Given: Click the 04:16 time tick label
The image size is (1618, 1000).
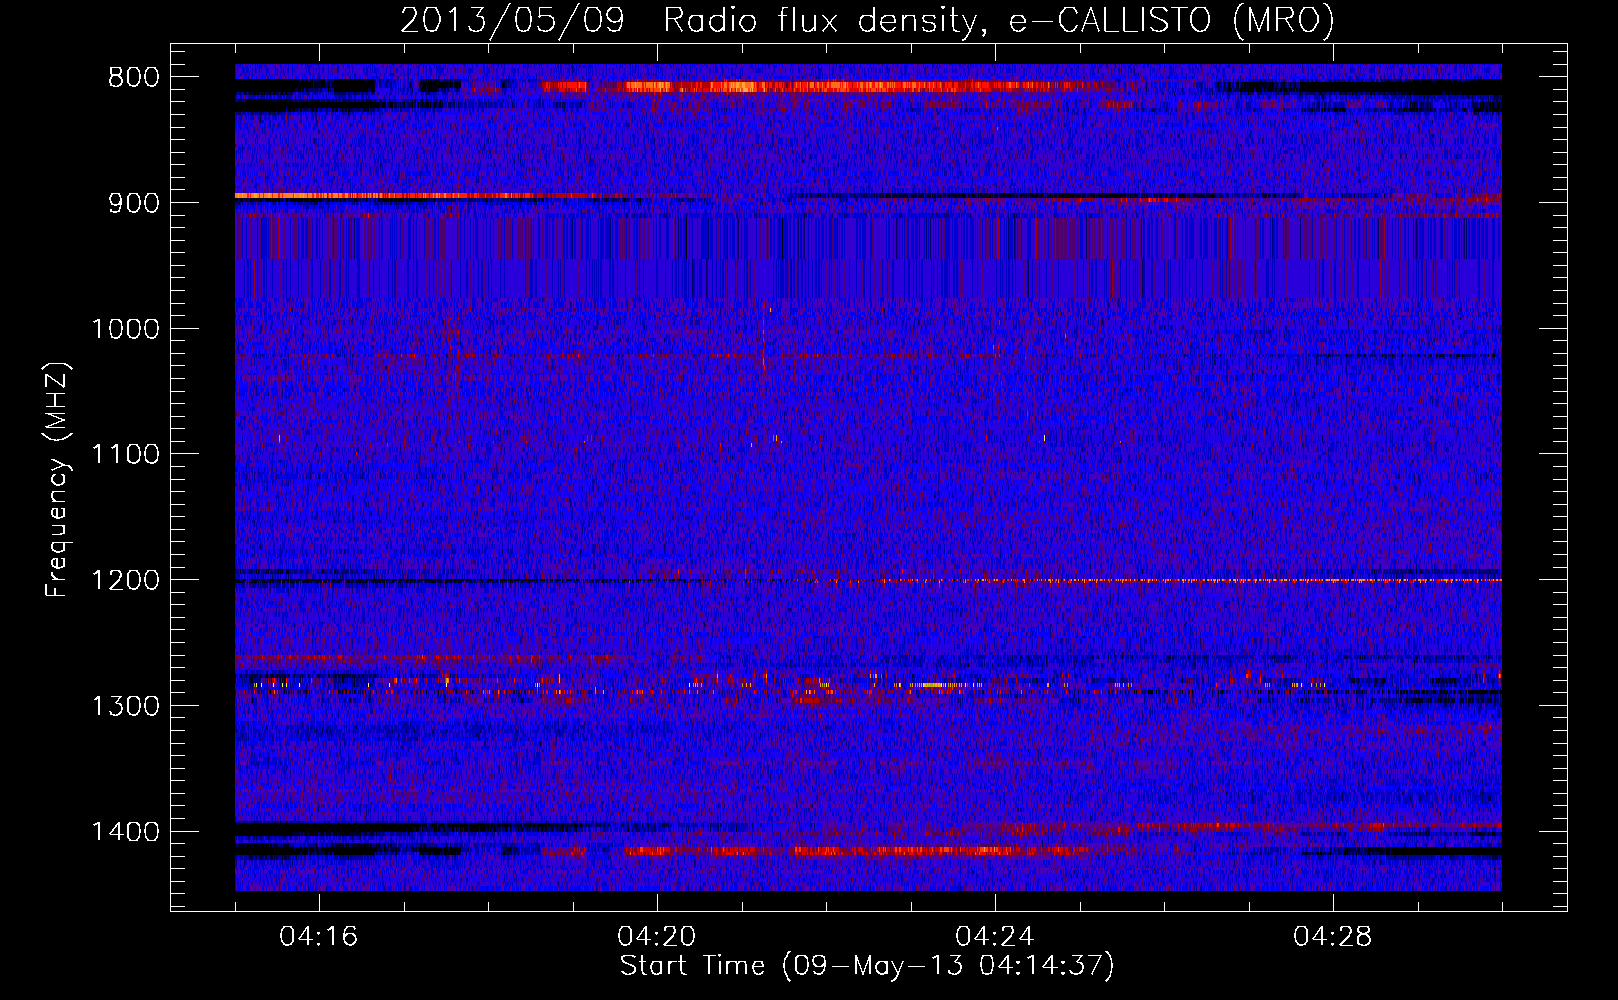Looking at the screenshot, I should coord(319,937).
